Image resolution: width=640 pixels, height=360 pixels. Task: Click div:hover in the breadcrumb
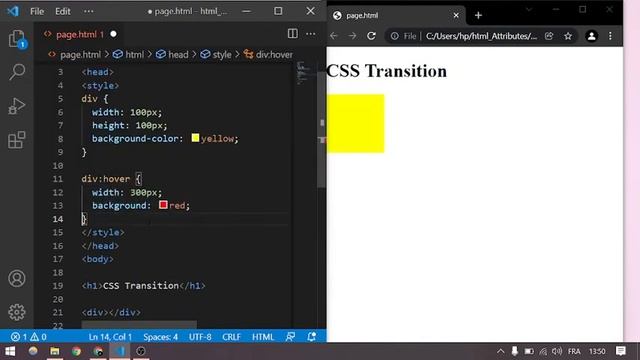point(268,55)
